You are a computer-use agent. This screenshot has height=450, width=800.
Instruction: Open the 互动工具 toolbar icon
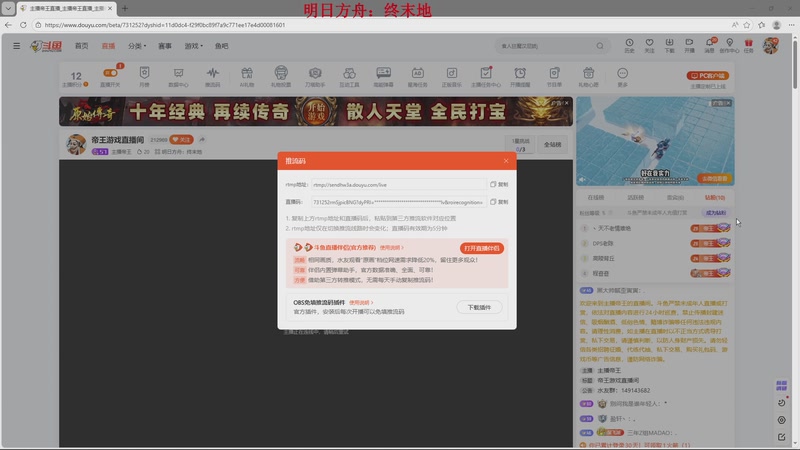click(349, 77)
